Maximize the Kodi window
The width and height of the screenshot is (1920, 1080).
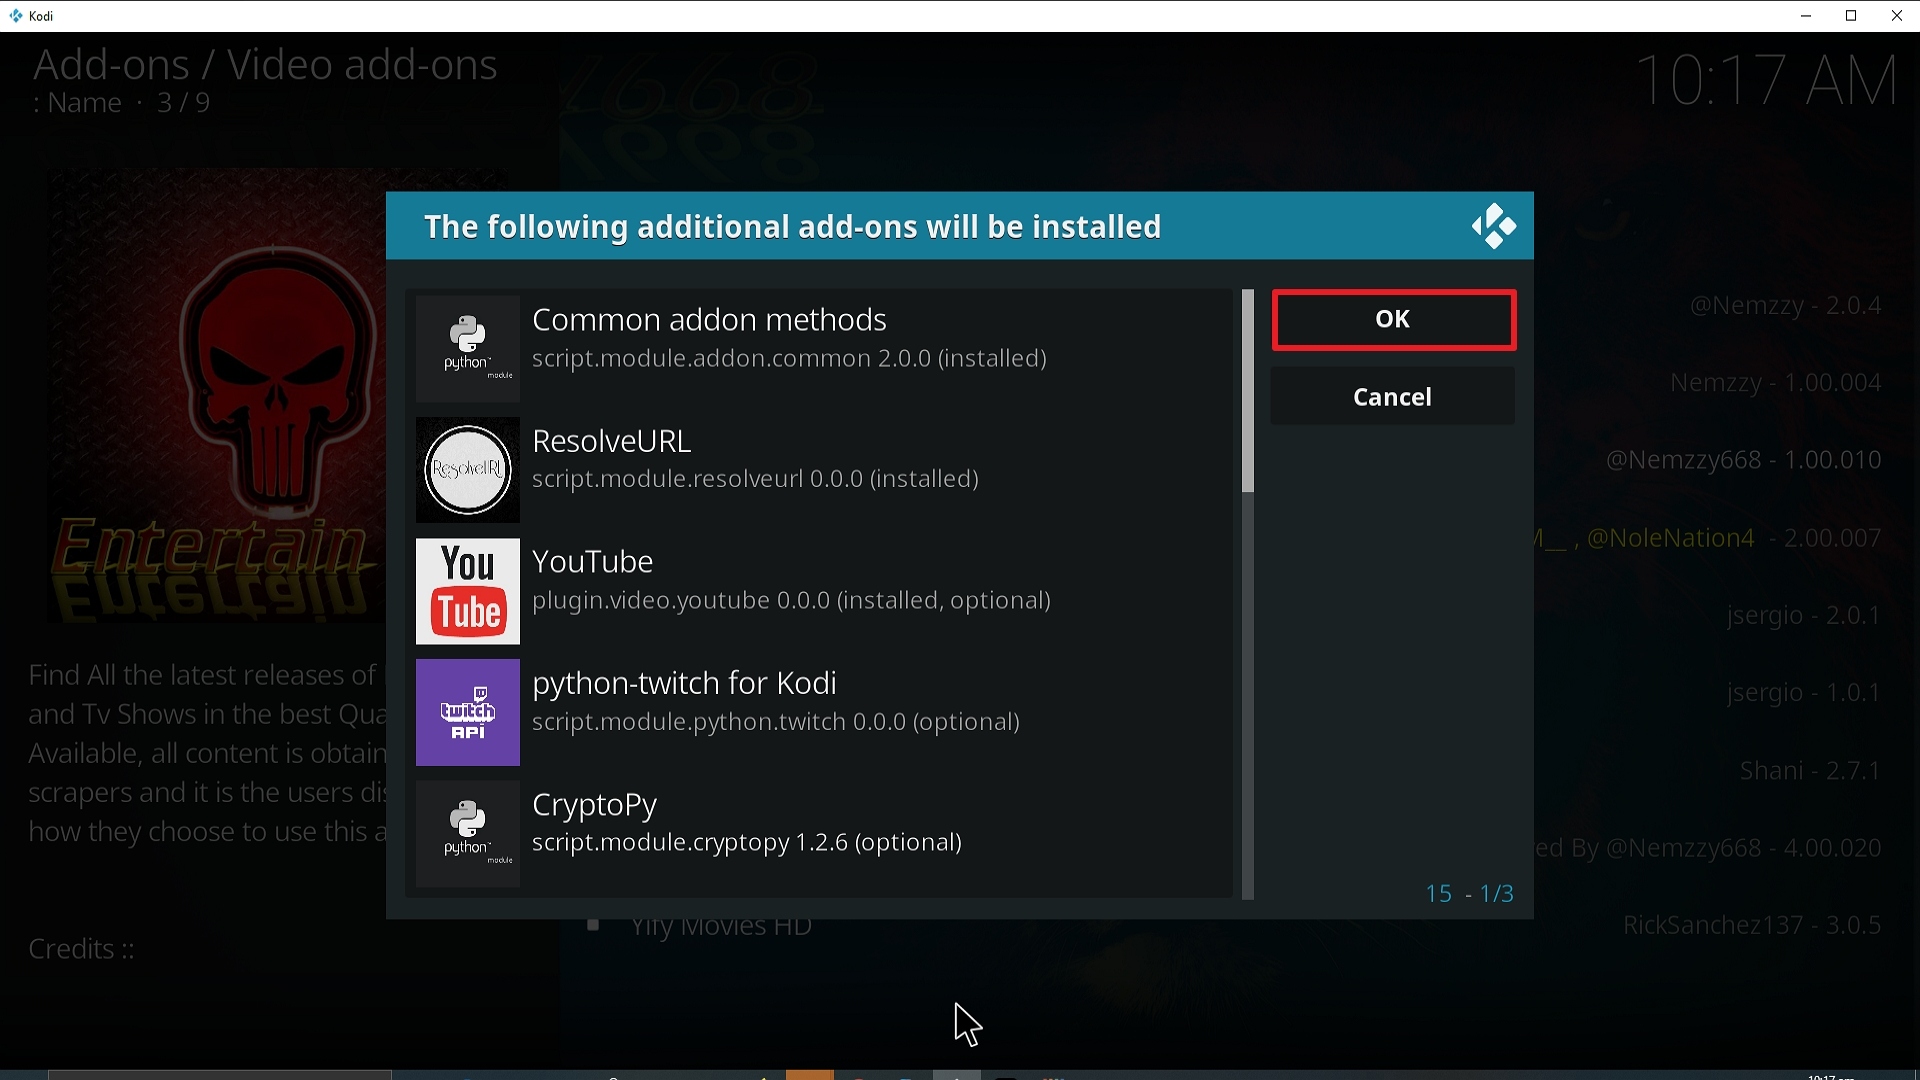point(1852,16)
